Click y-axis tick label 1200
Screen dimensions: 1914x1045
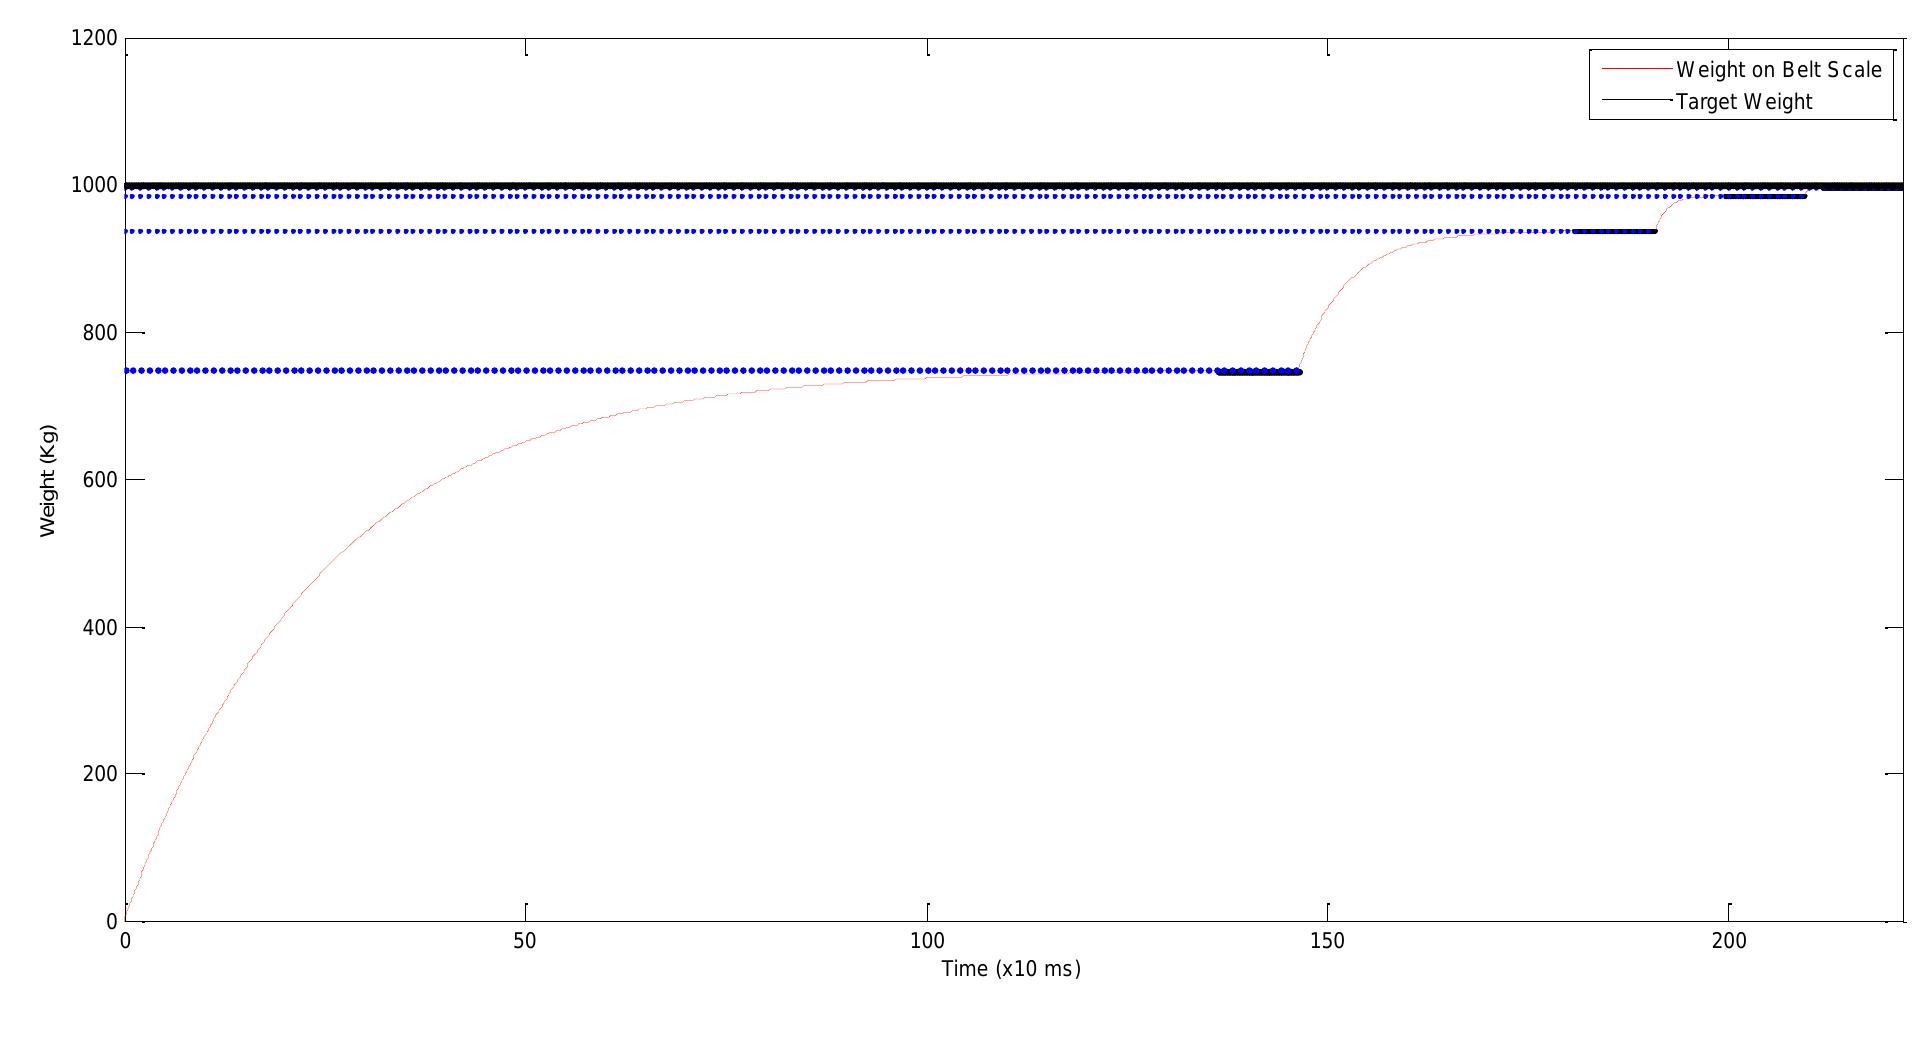tap(94, 39)
